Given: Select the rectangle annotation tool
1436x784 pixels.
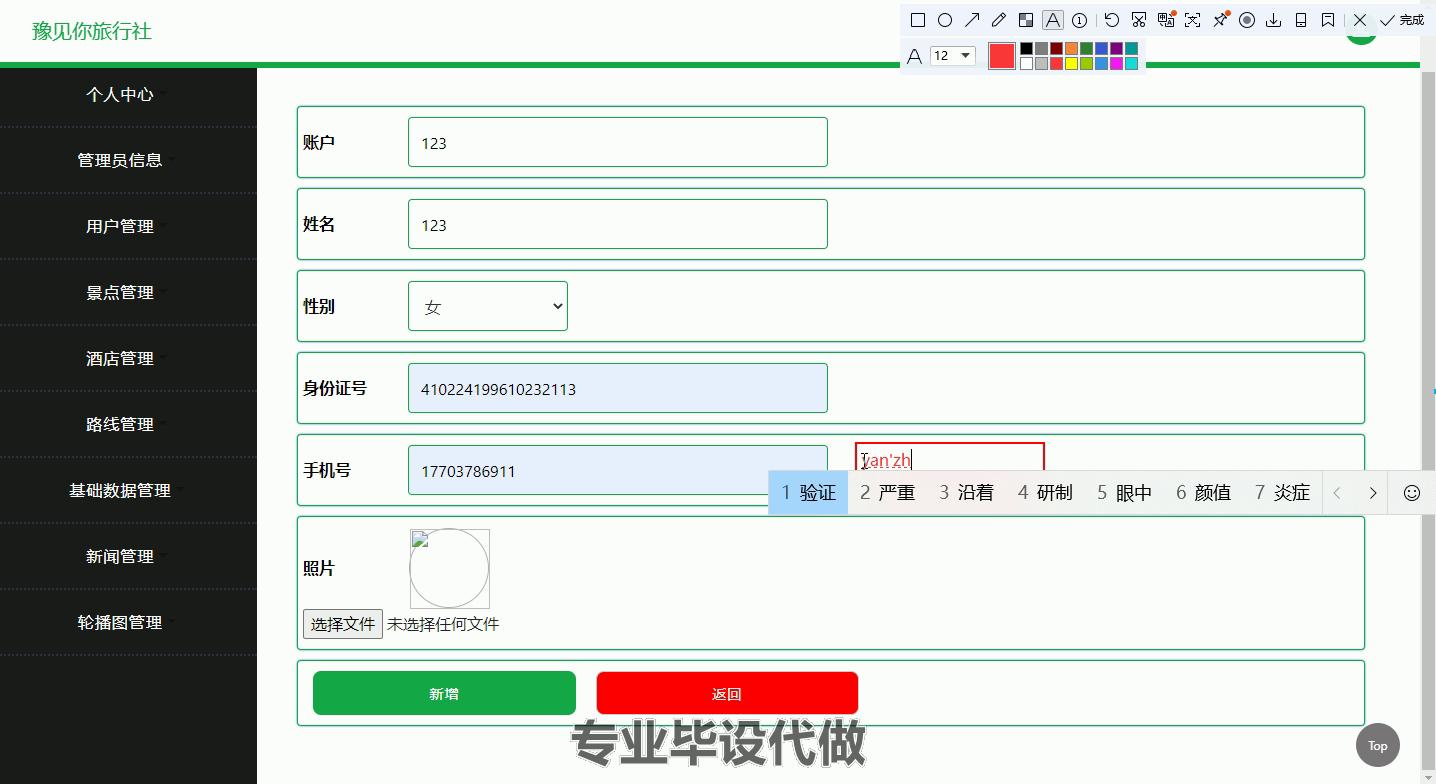Looking at the screenshot, I should pos(918,20).
